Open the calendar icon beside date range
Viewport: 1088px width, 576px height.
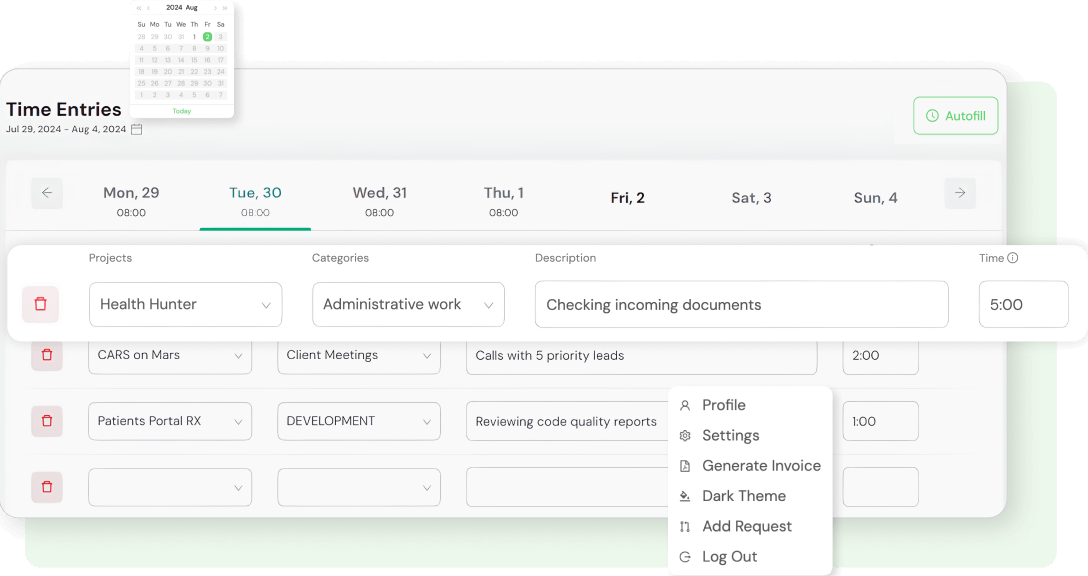click(x=137, y=129)
